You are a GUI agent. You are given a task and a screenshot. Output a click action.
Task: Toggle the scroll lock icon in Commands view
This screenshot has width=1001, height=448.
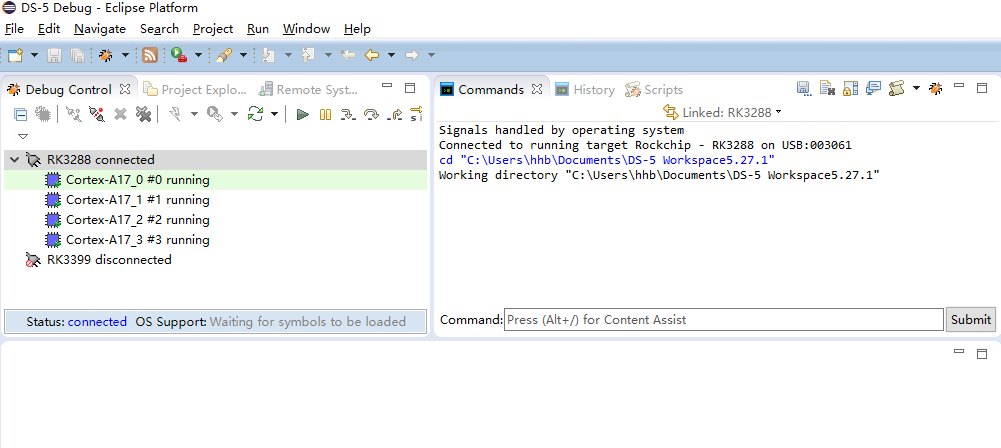pyautogui.click(x=850, y=89)
